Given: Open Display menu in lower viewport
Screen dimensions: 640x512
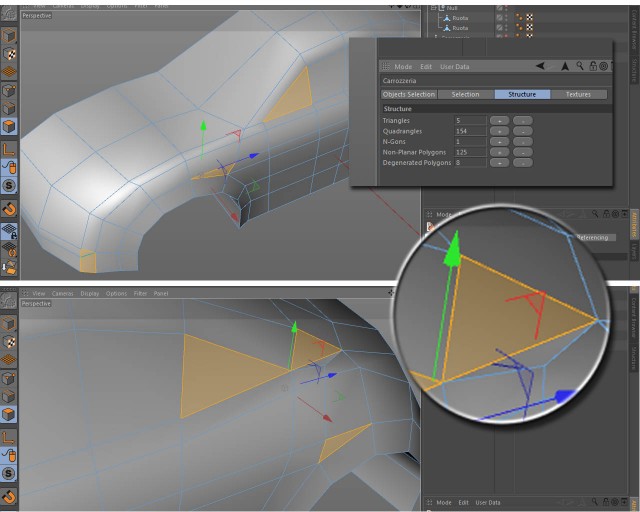Looking at the screenshot, I should [89, 293].
